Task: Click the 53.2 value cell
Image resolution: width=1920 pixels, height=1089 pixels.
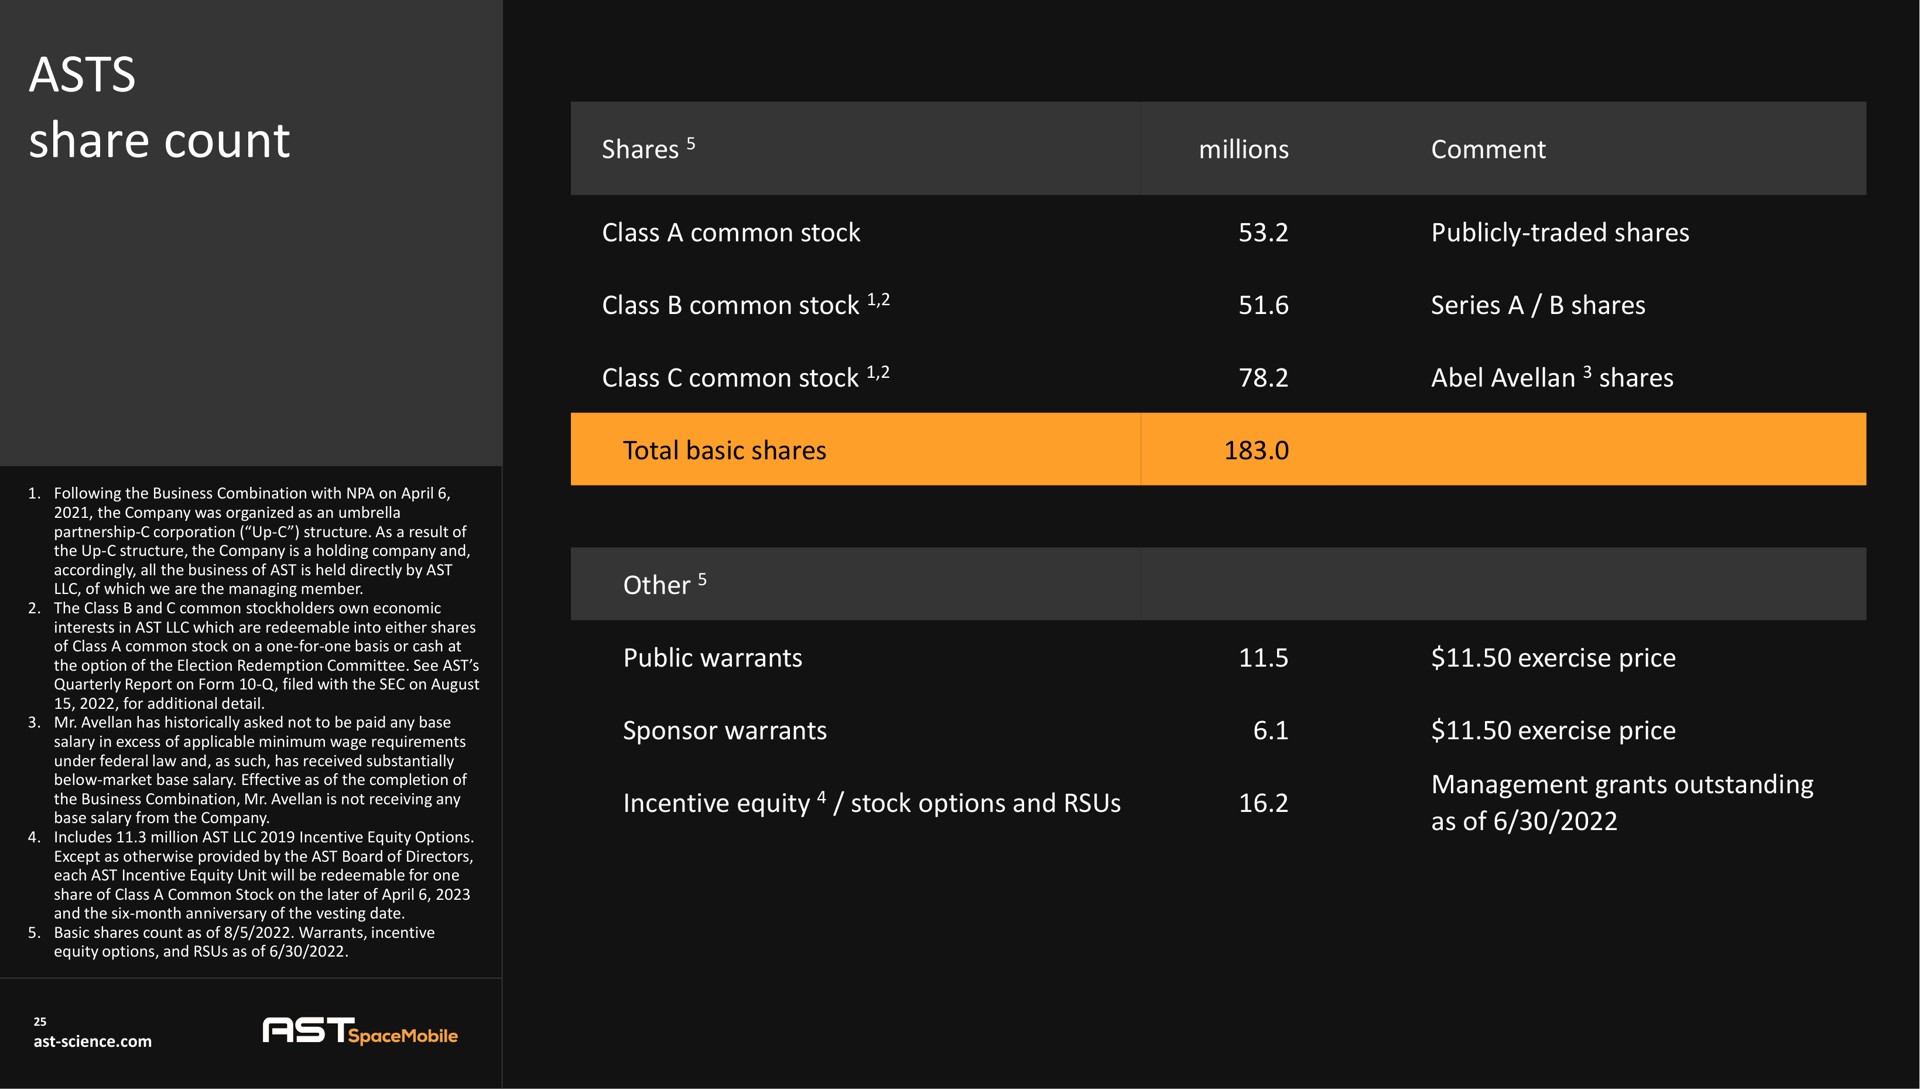Action: coord(1263,232)
